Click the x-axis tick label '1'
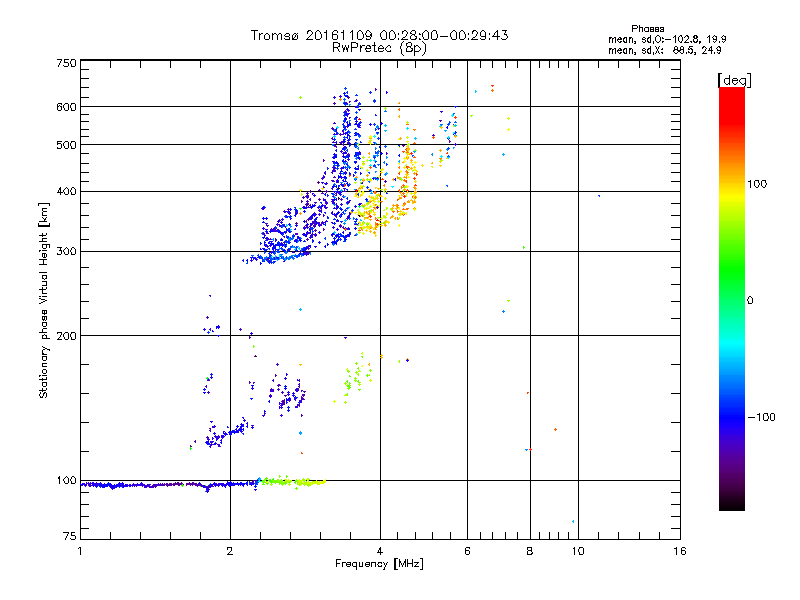 80,551
